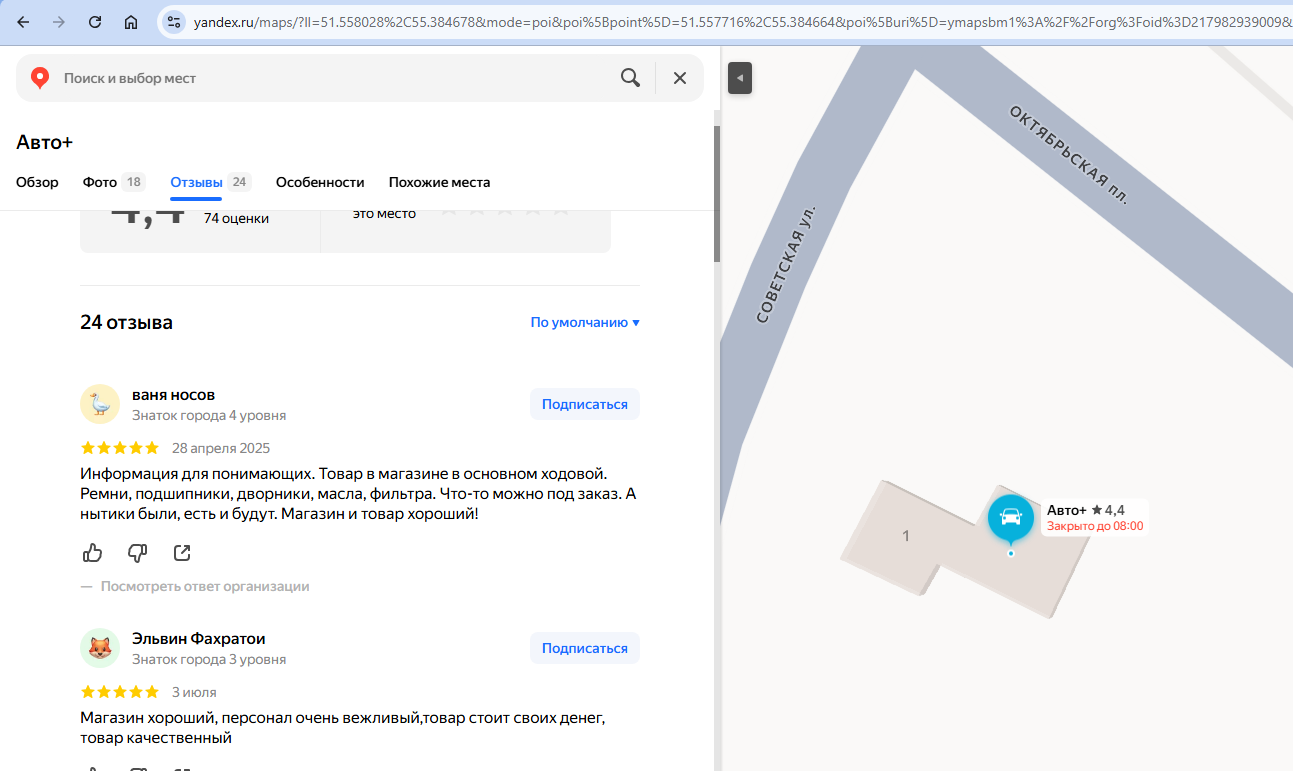Open the Обзор tab
The image size is (1293, 771).
coord(37,182)
